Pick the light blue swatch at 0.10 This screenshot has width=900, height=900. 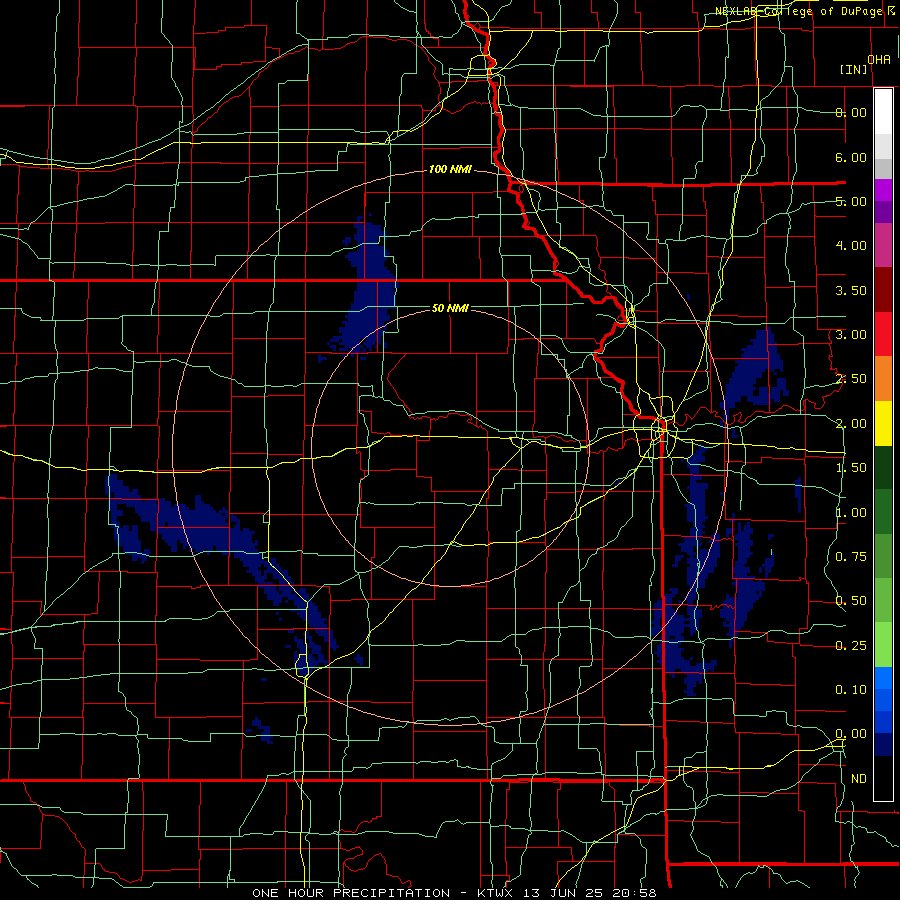[883, 678]
